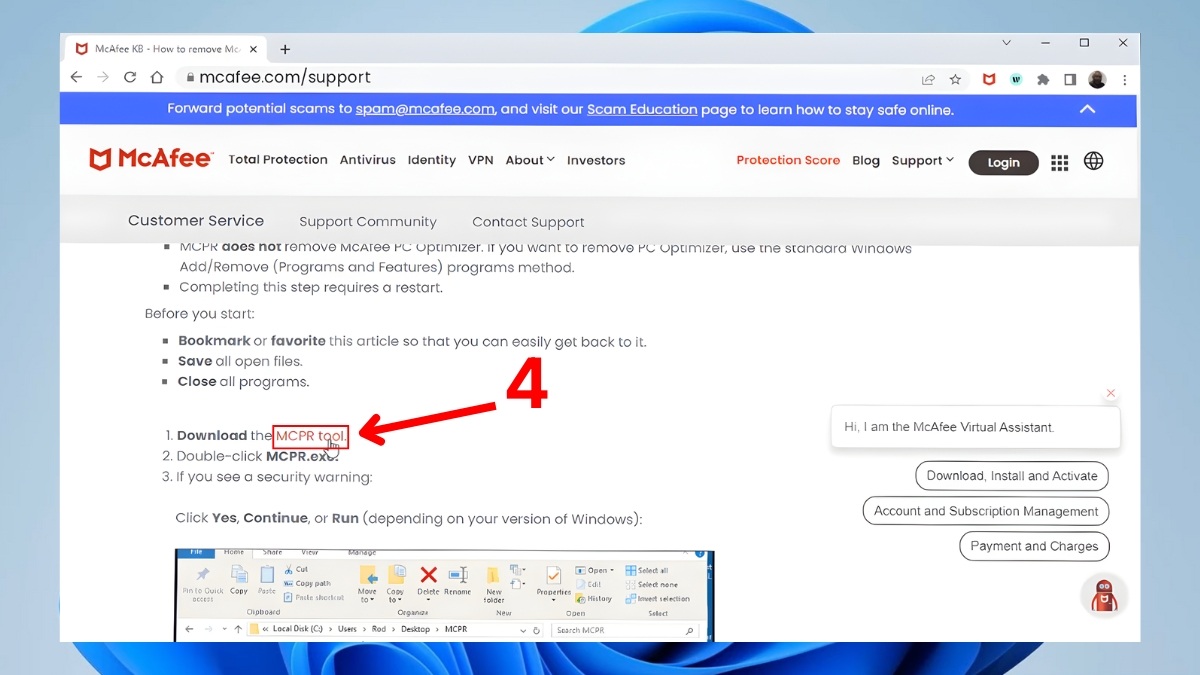Open the MCPR tool link
Image resolution: width=1200 pixels, height=675 pixels.
click(x=309, y=435)
